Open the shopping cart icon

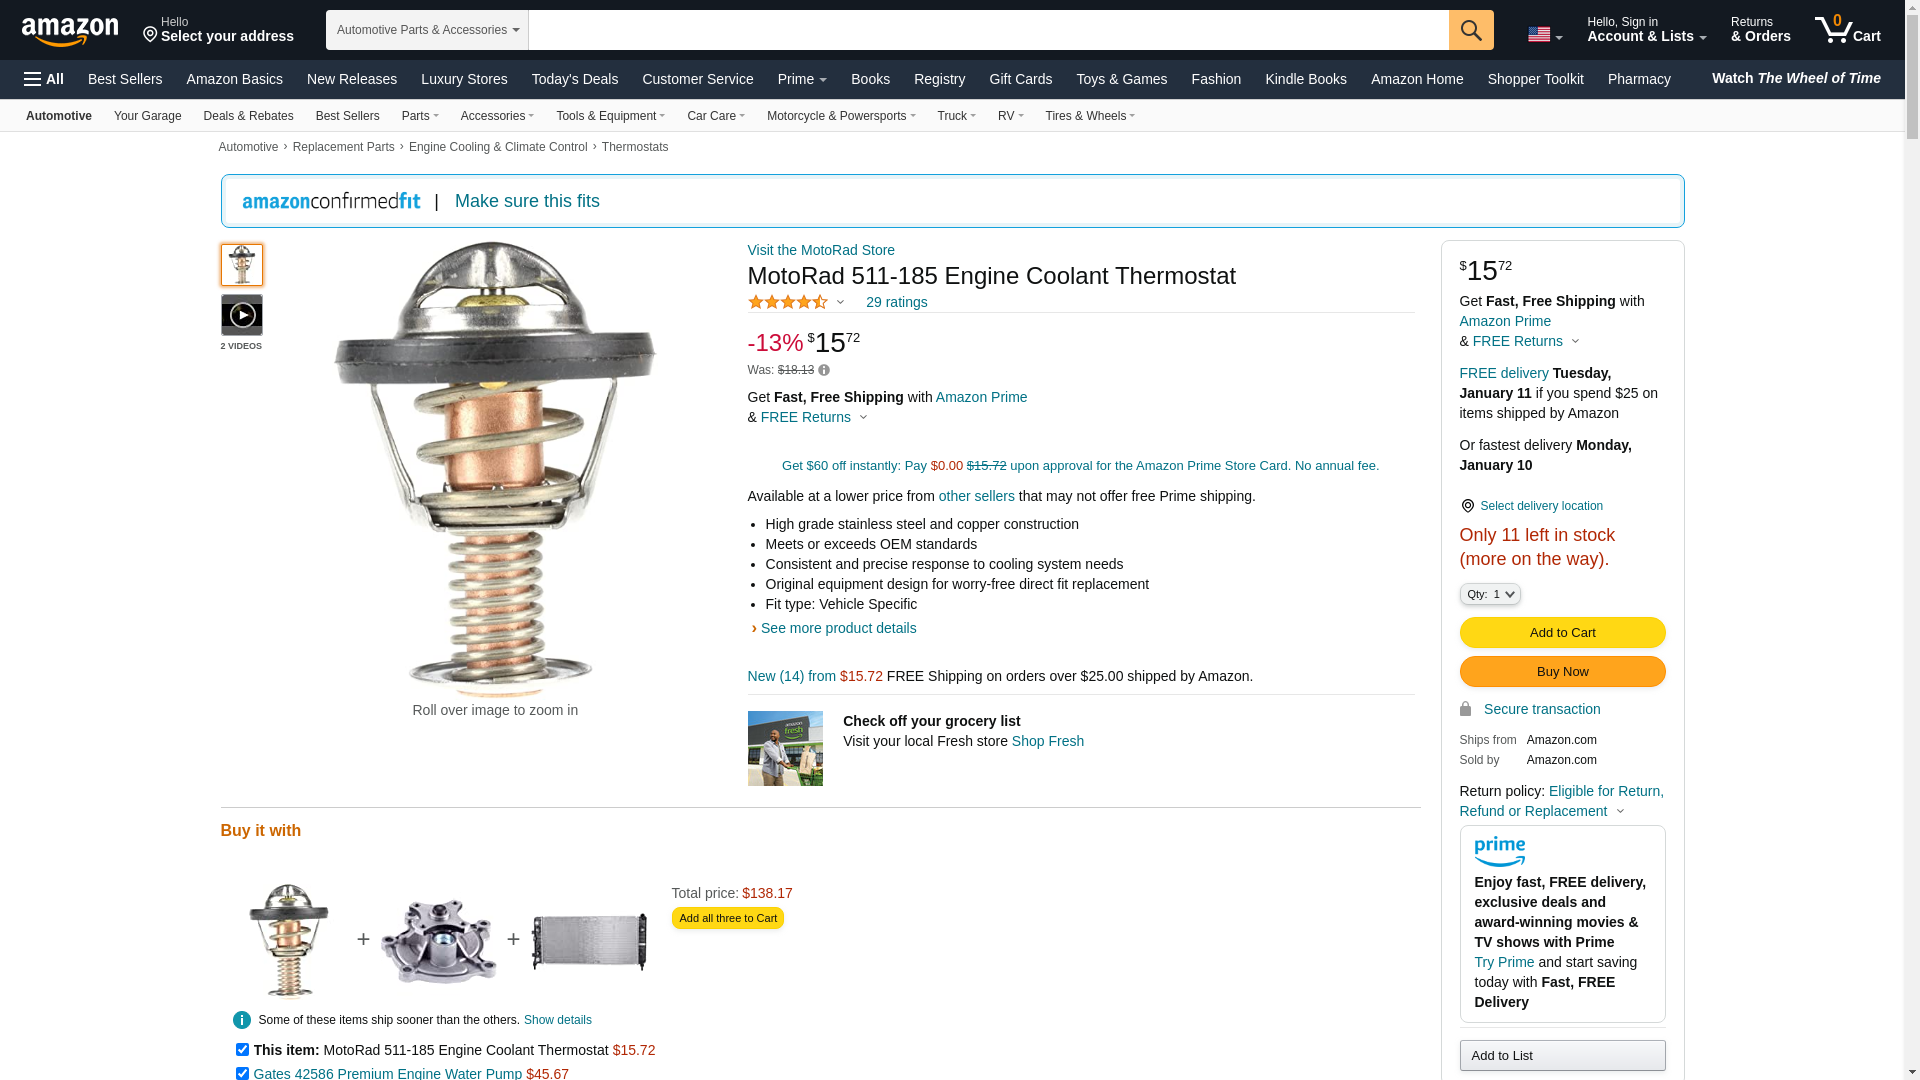[1848, 29]
